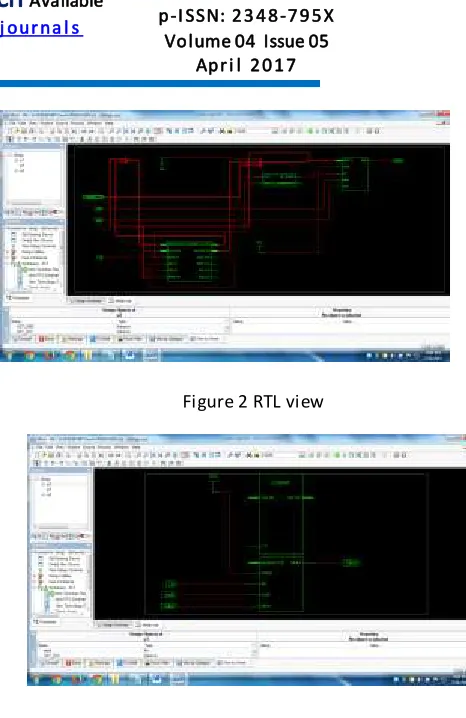
Task: Click the green-only schematic canvas in the lower screenshot
Action: tap(280, 544)
